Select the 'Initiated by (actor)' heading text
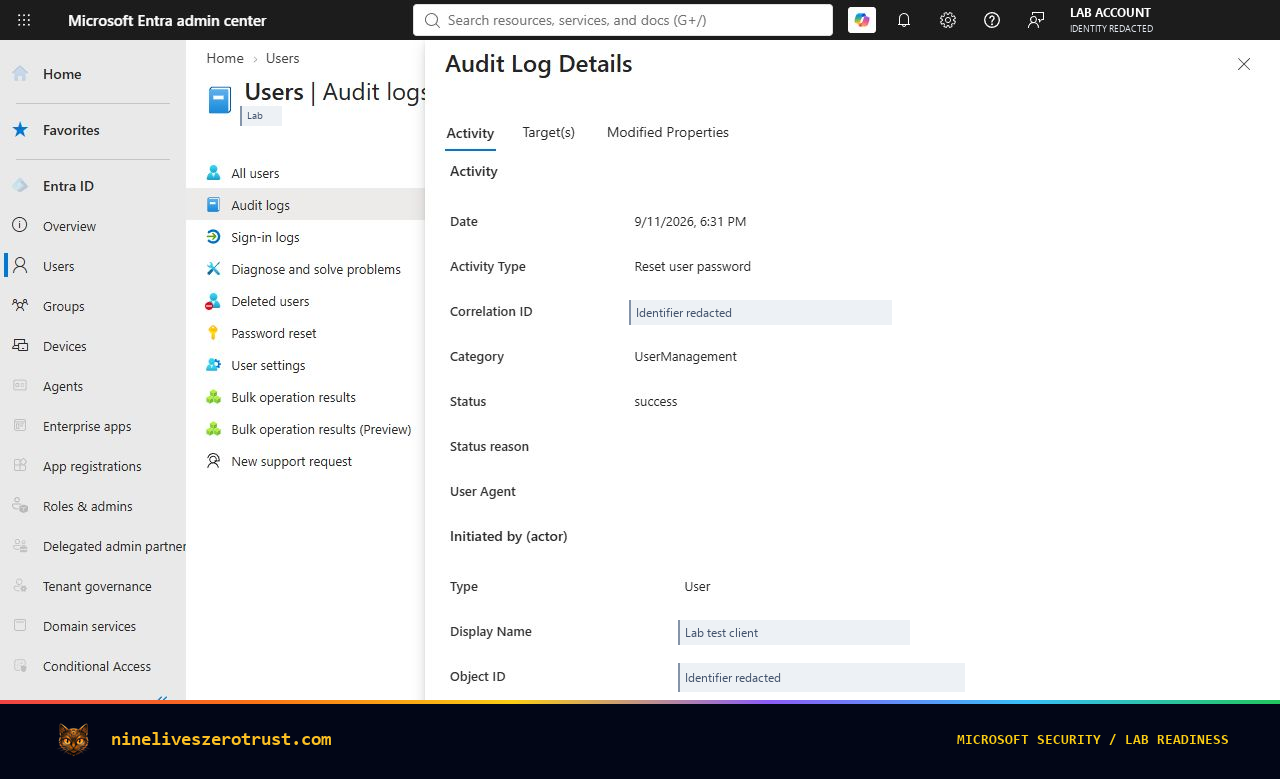 509,537
